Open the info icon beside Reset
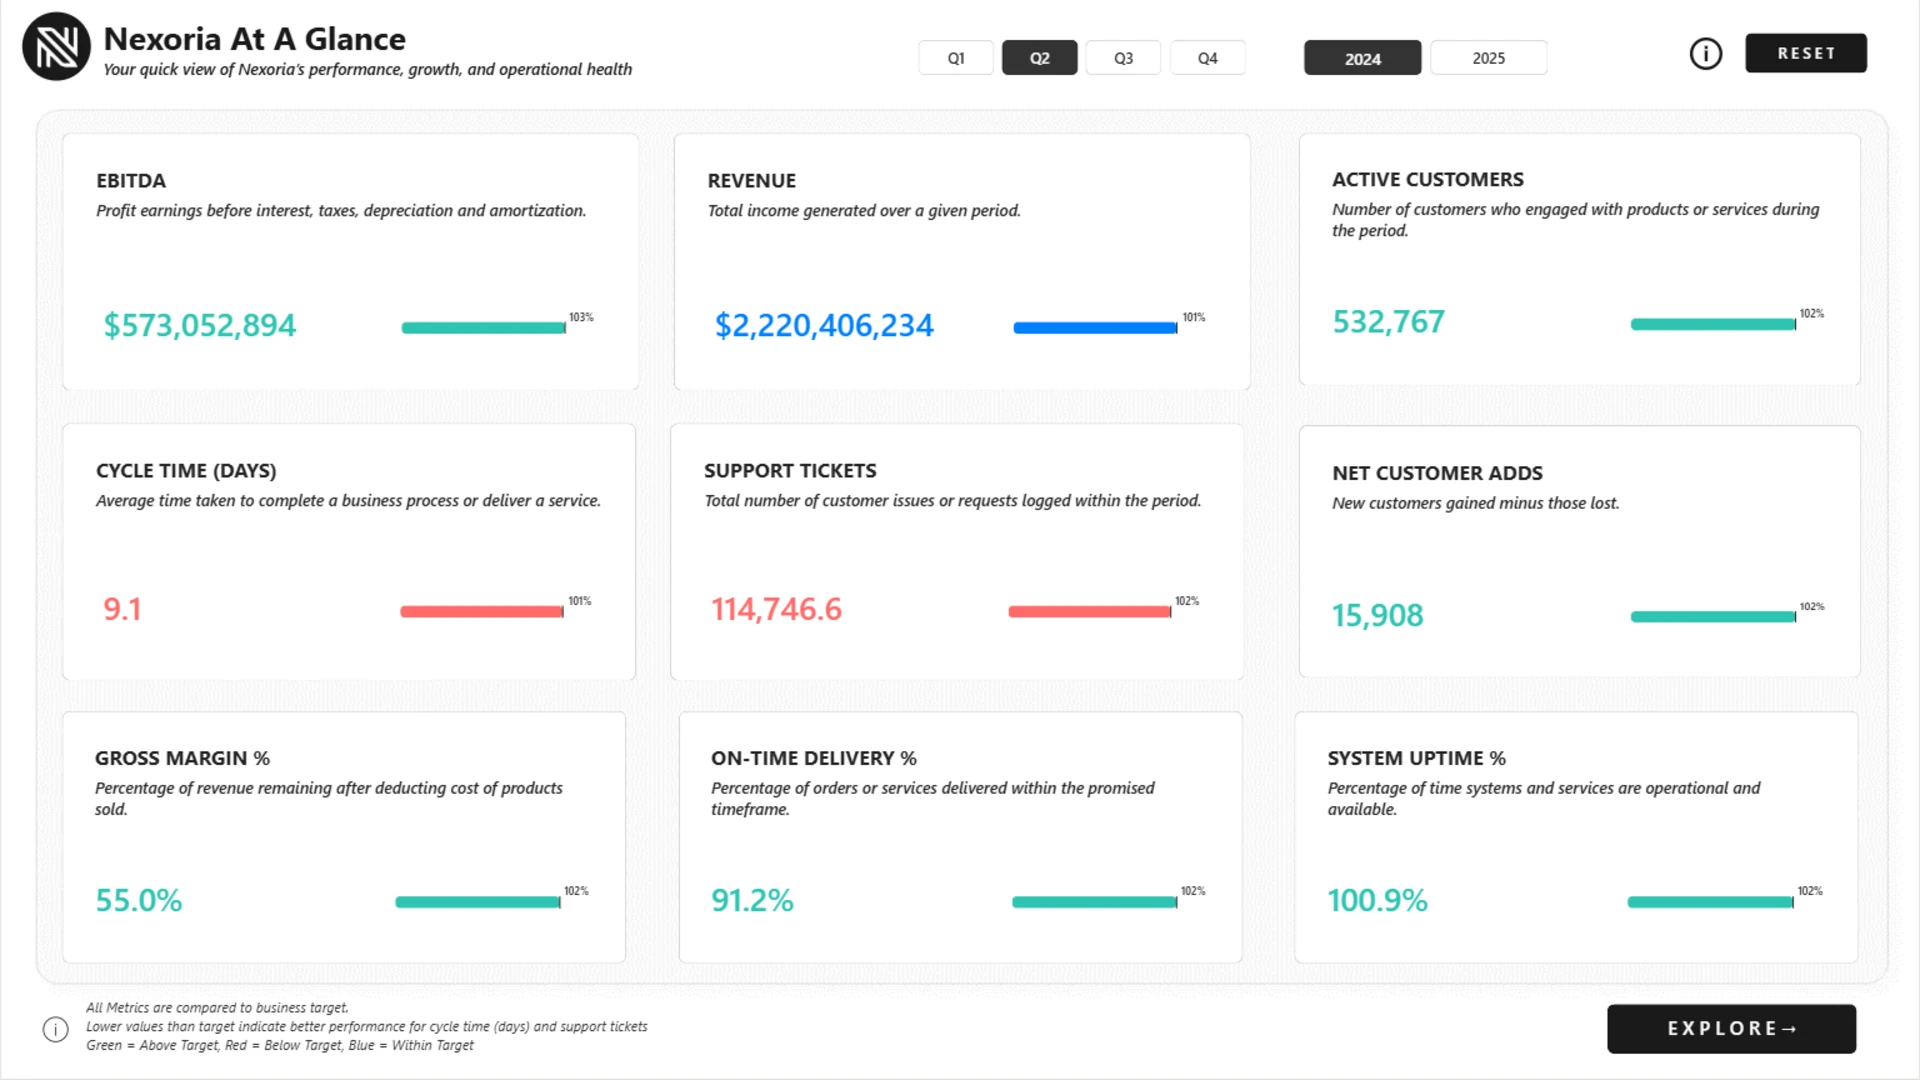Image resolution: width=1920 pixels, height=1080 pixels. click(x=1705, y=54)
